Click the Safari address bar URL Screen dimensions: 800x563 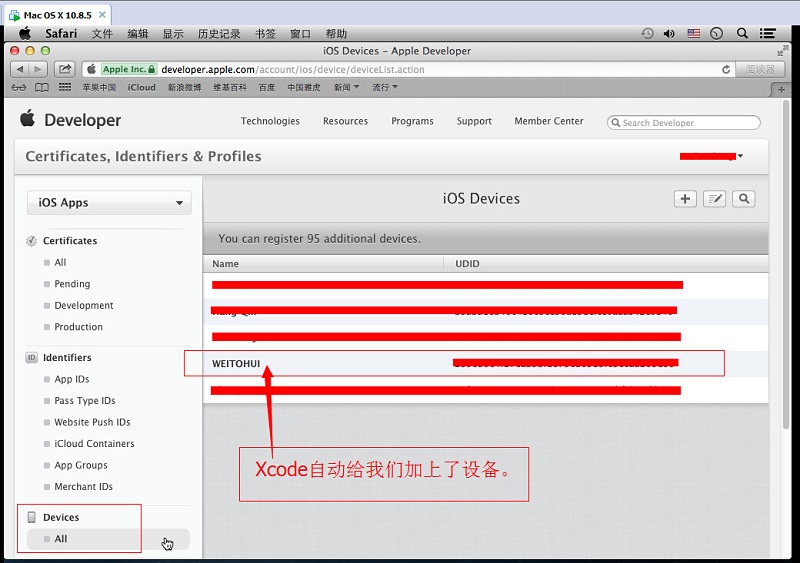293,69
